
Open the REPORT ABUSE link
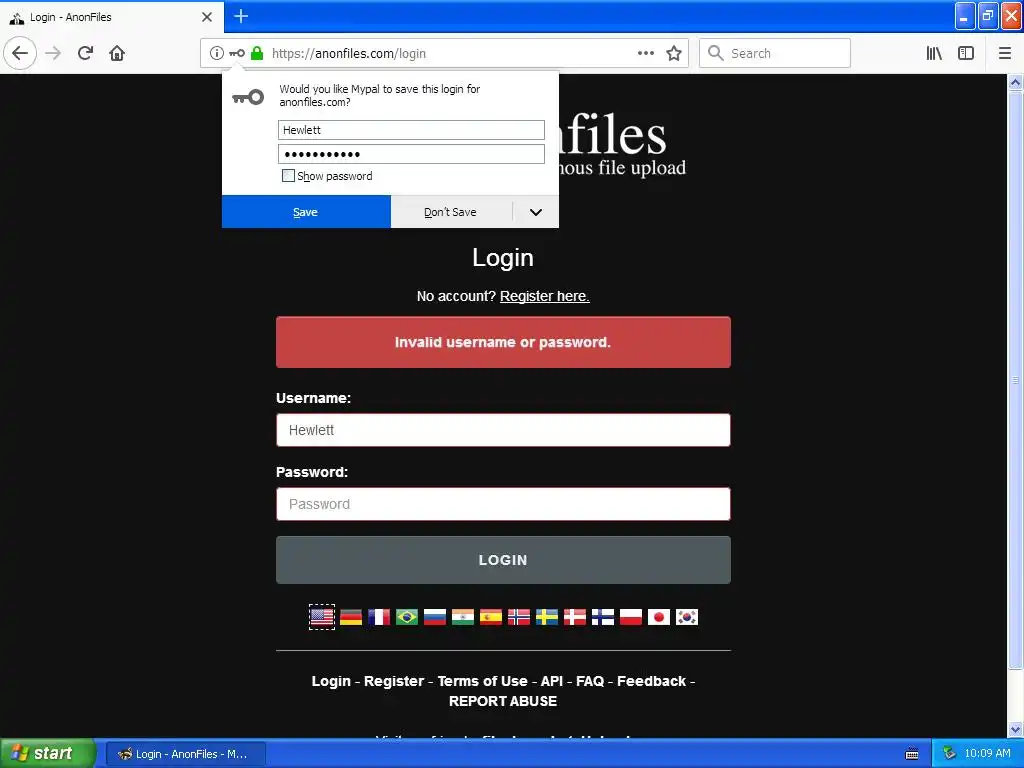tap(503, 701)
